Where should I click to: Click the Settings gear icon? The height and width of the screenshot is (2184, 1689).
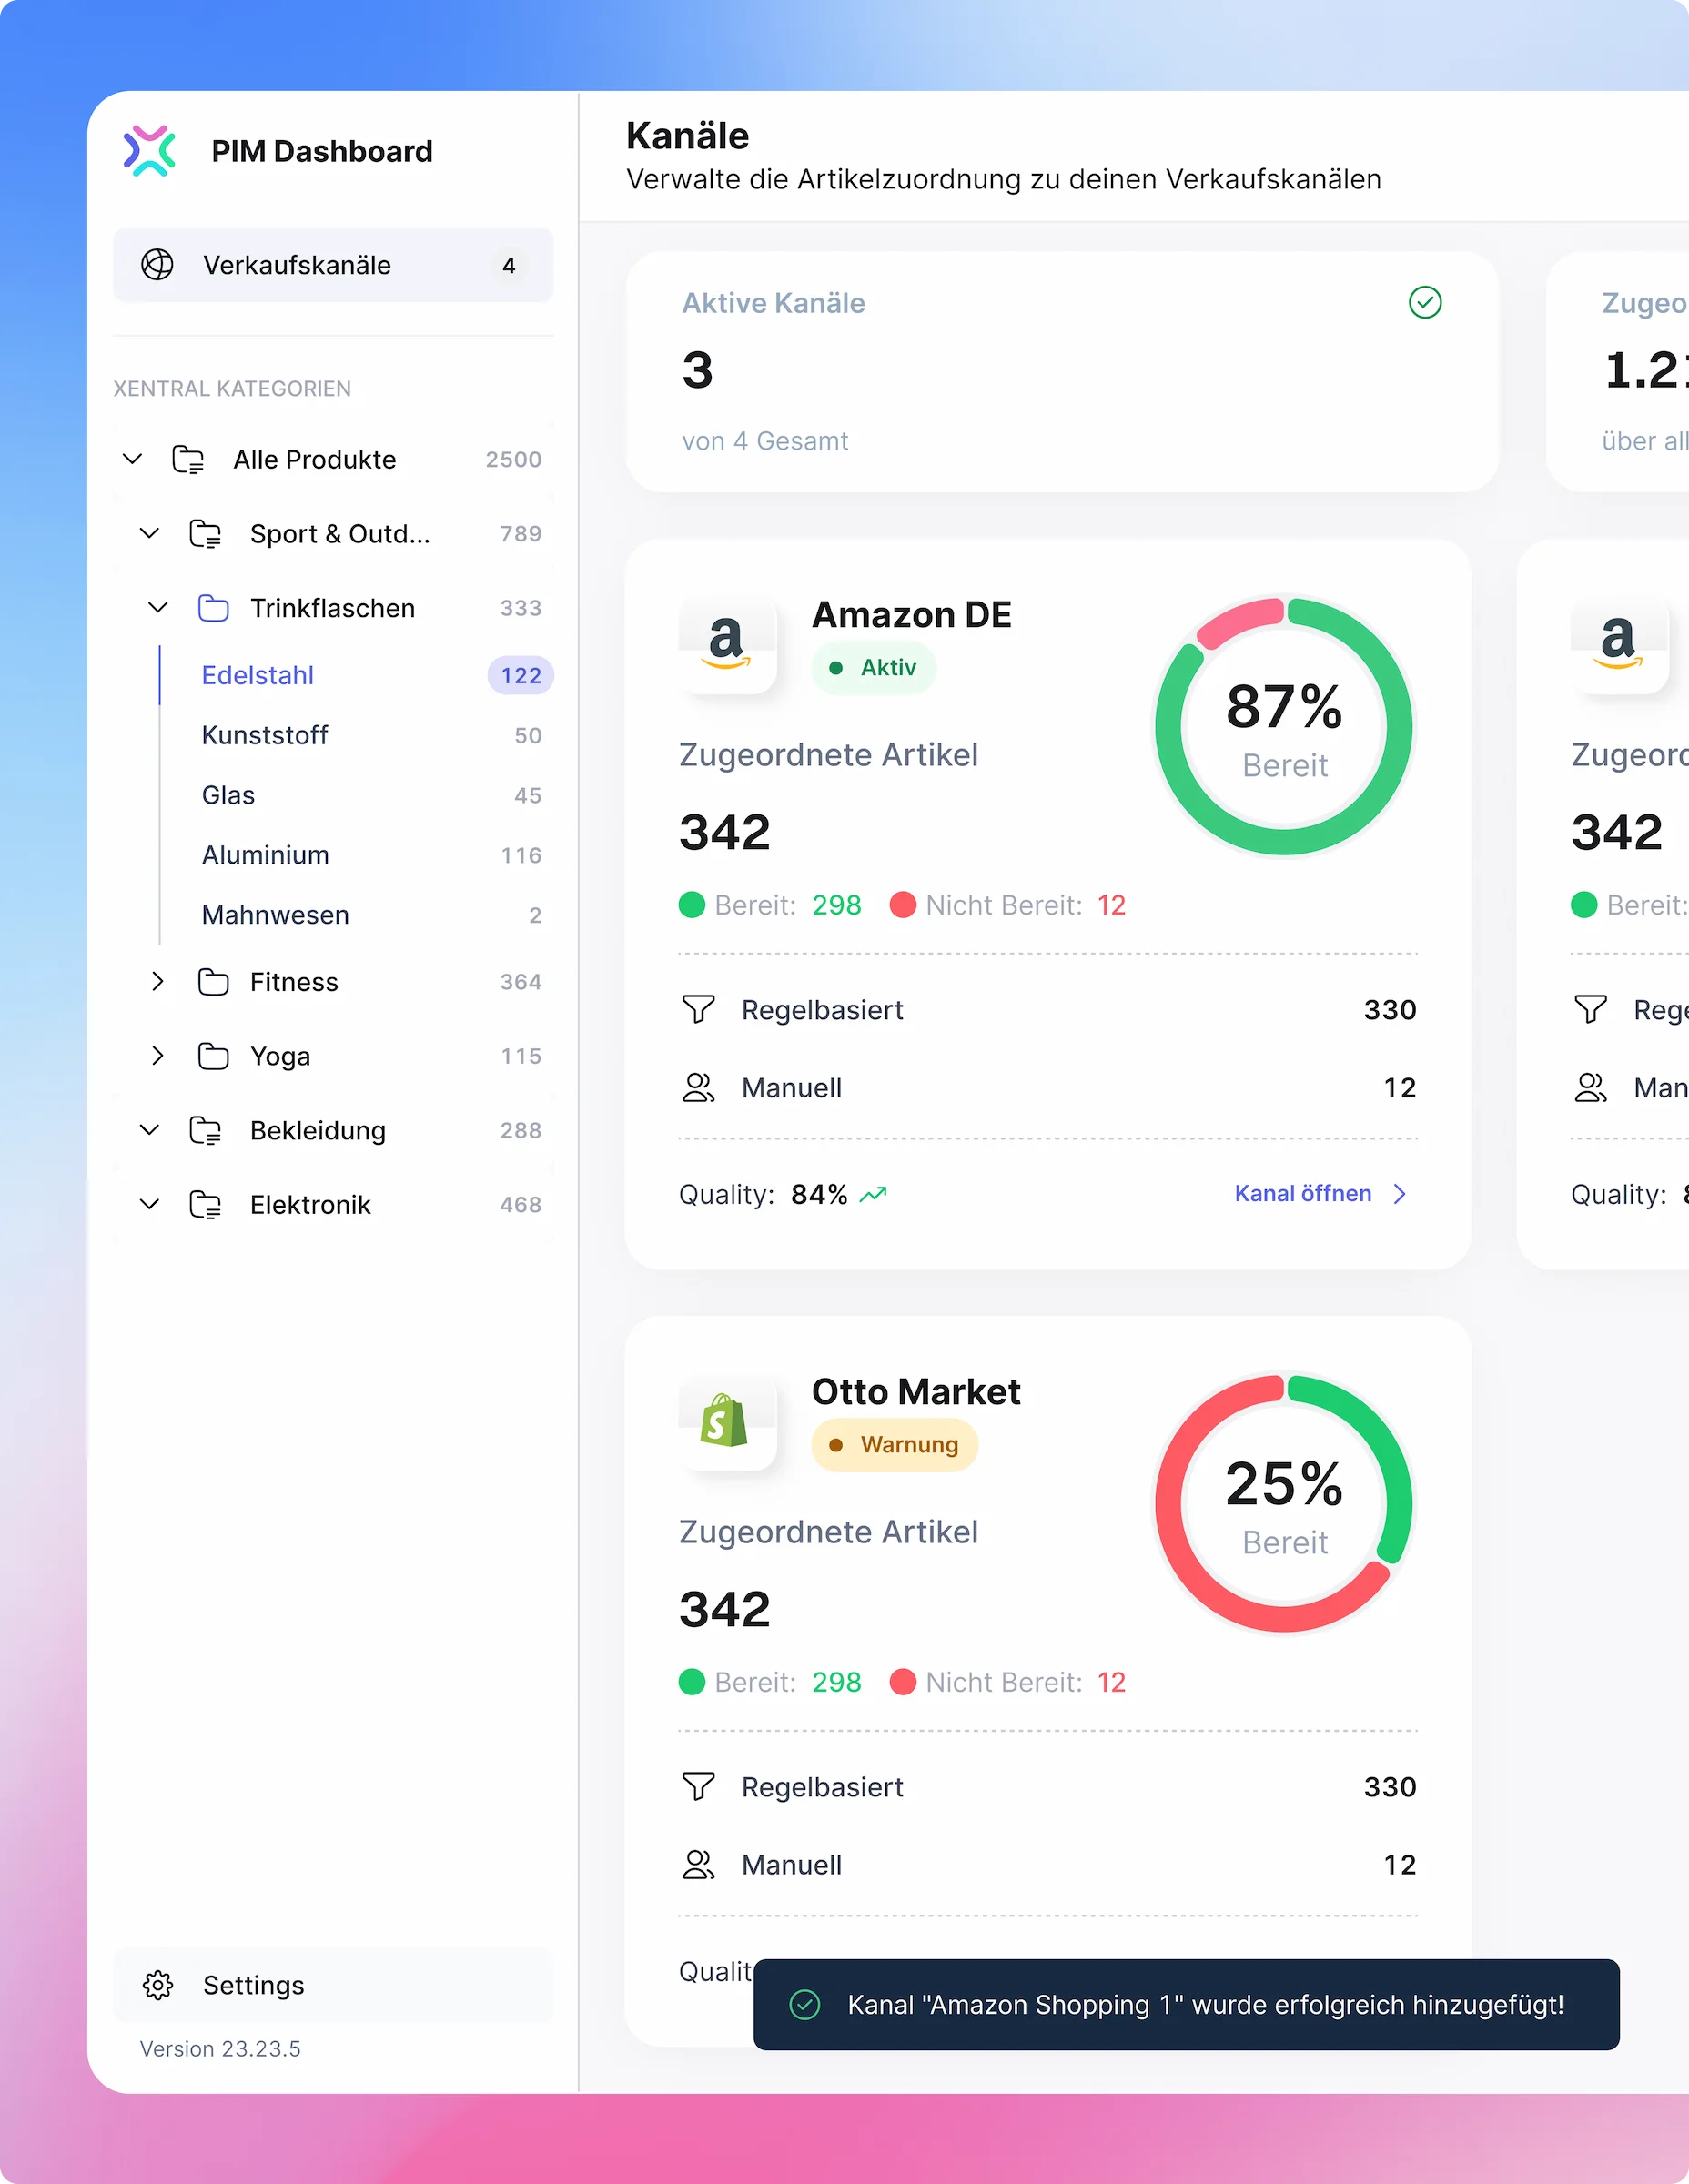point(158,1985)
